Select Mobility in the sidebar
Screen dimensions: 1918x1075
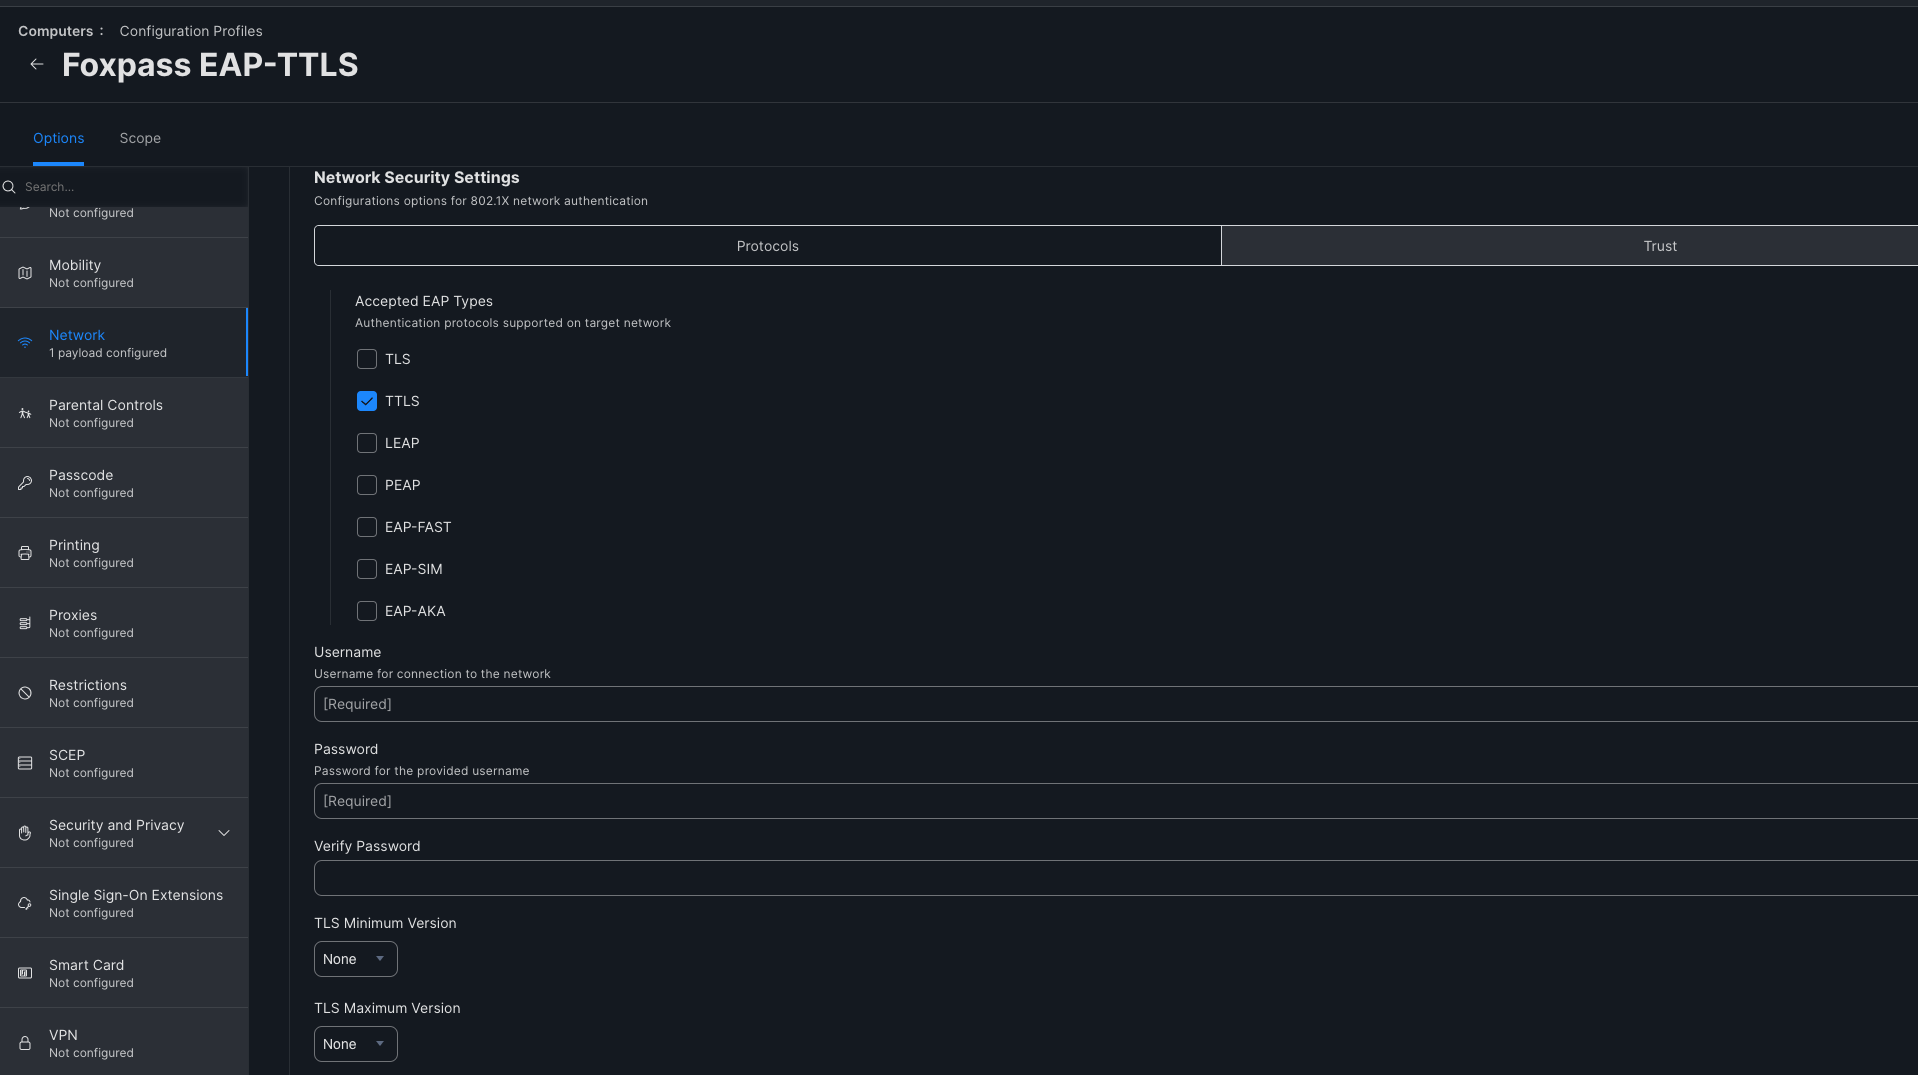pos(124,273)
